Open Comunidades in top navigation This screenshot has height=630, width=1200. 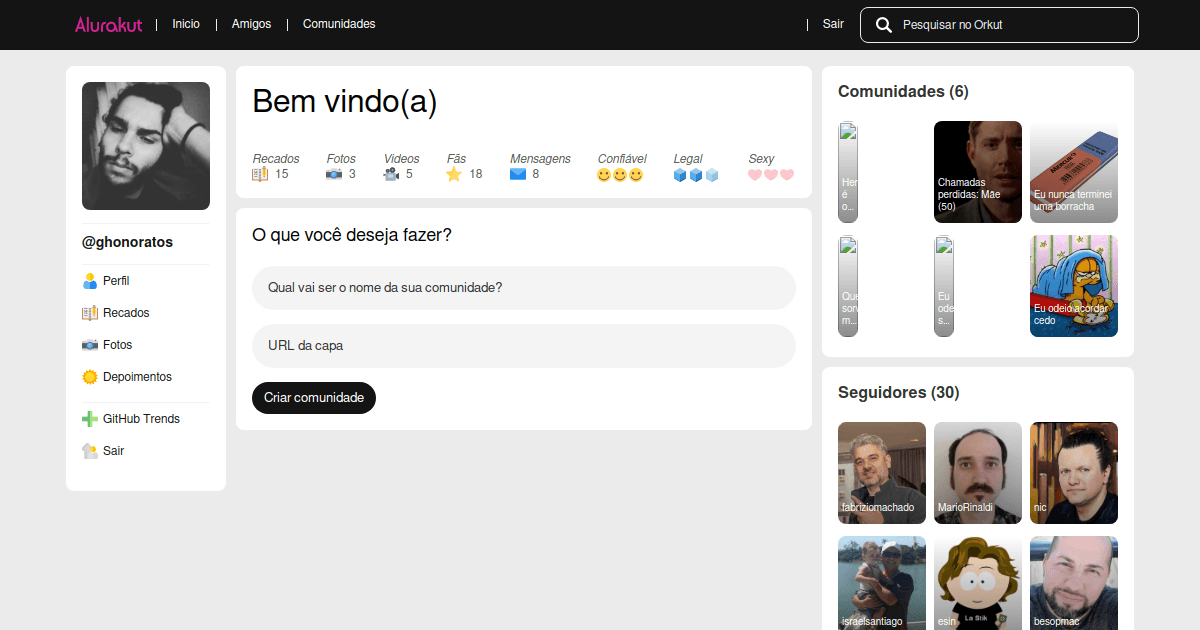coord(339,24)
